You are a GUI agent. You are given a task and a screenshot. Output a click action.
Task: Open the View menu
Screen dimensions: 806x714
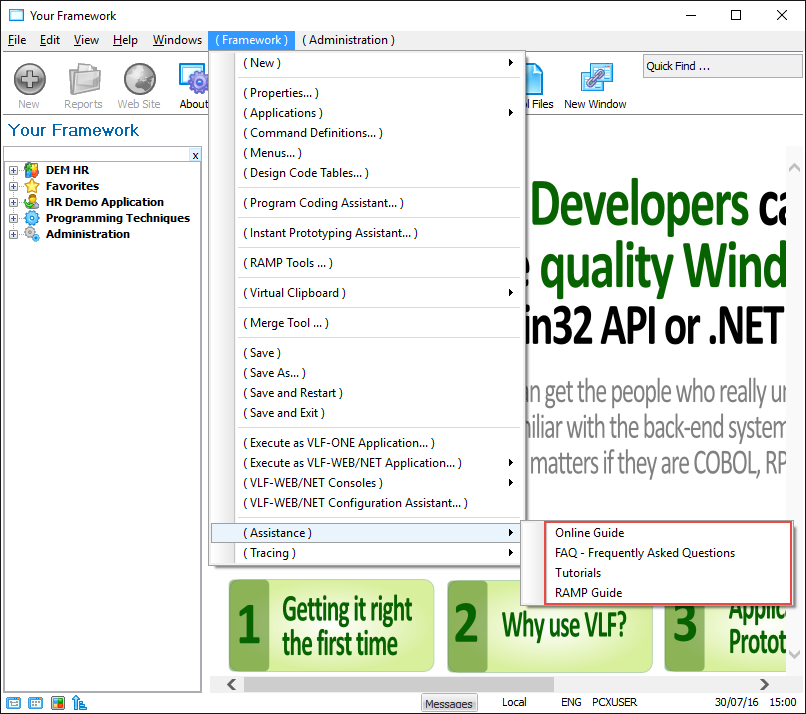pos(86,40)
